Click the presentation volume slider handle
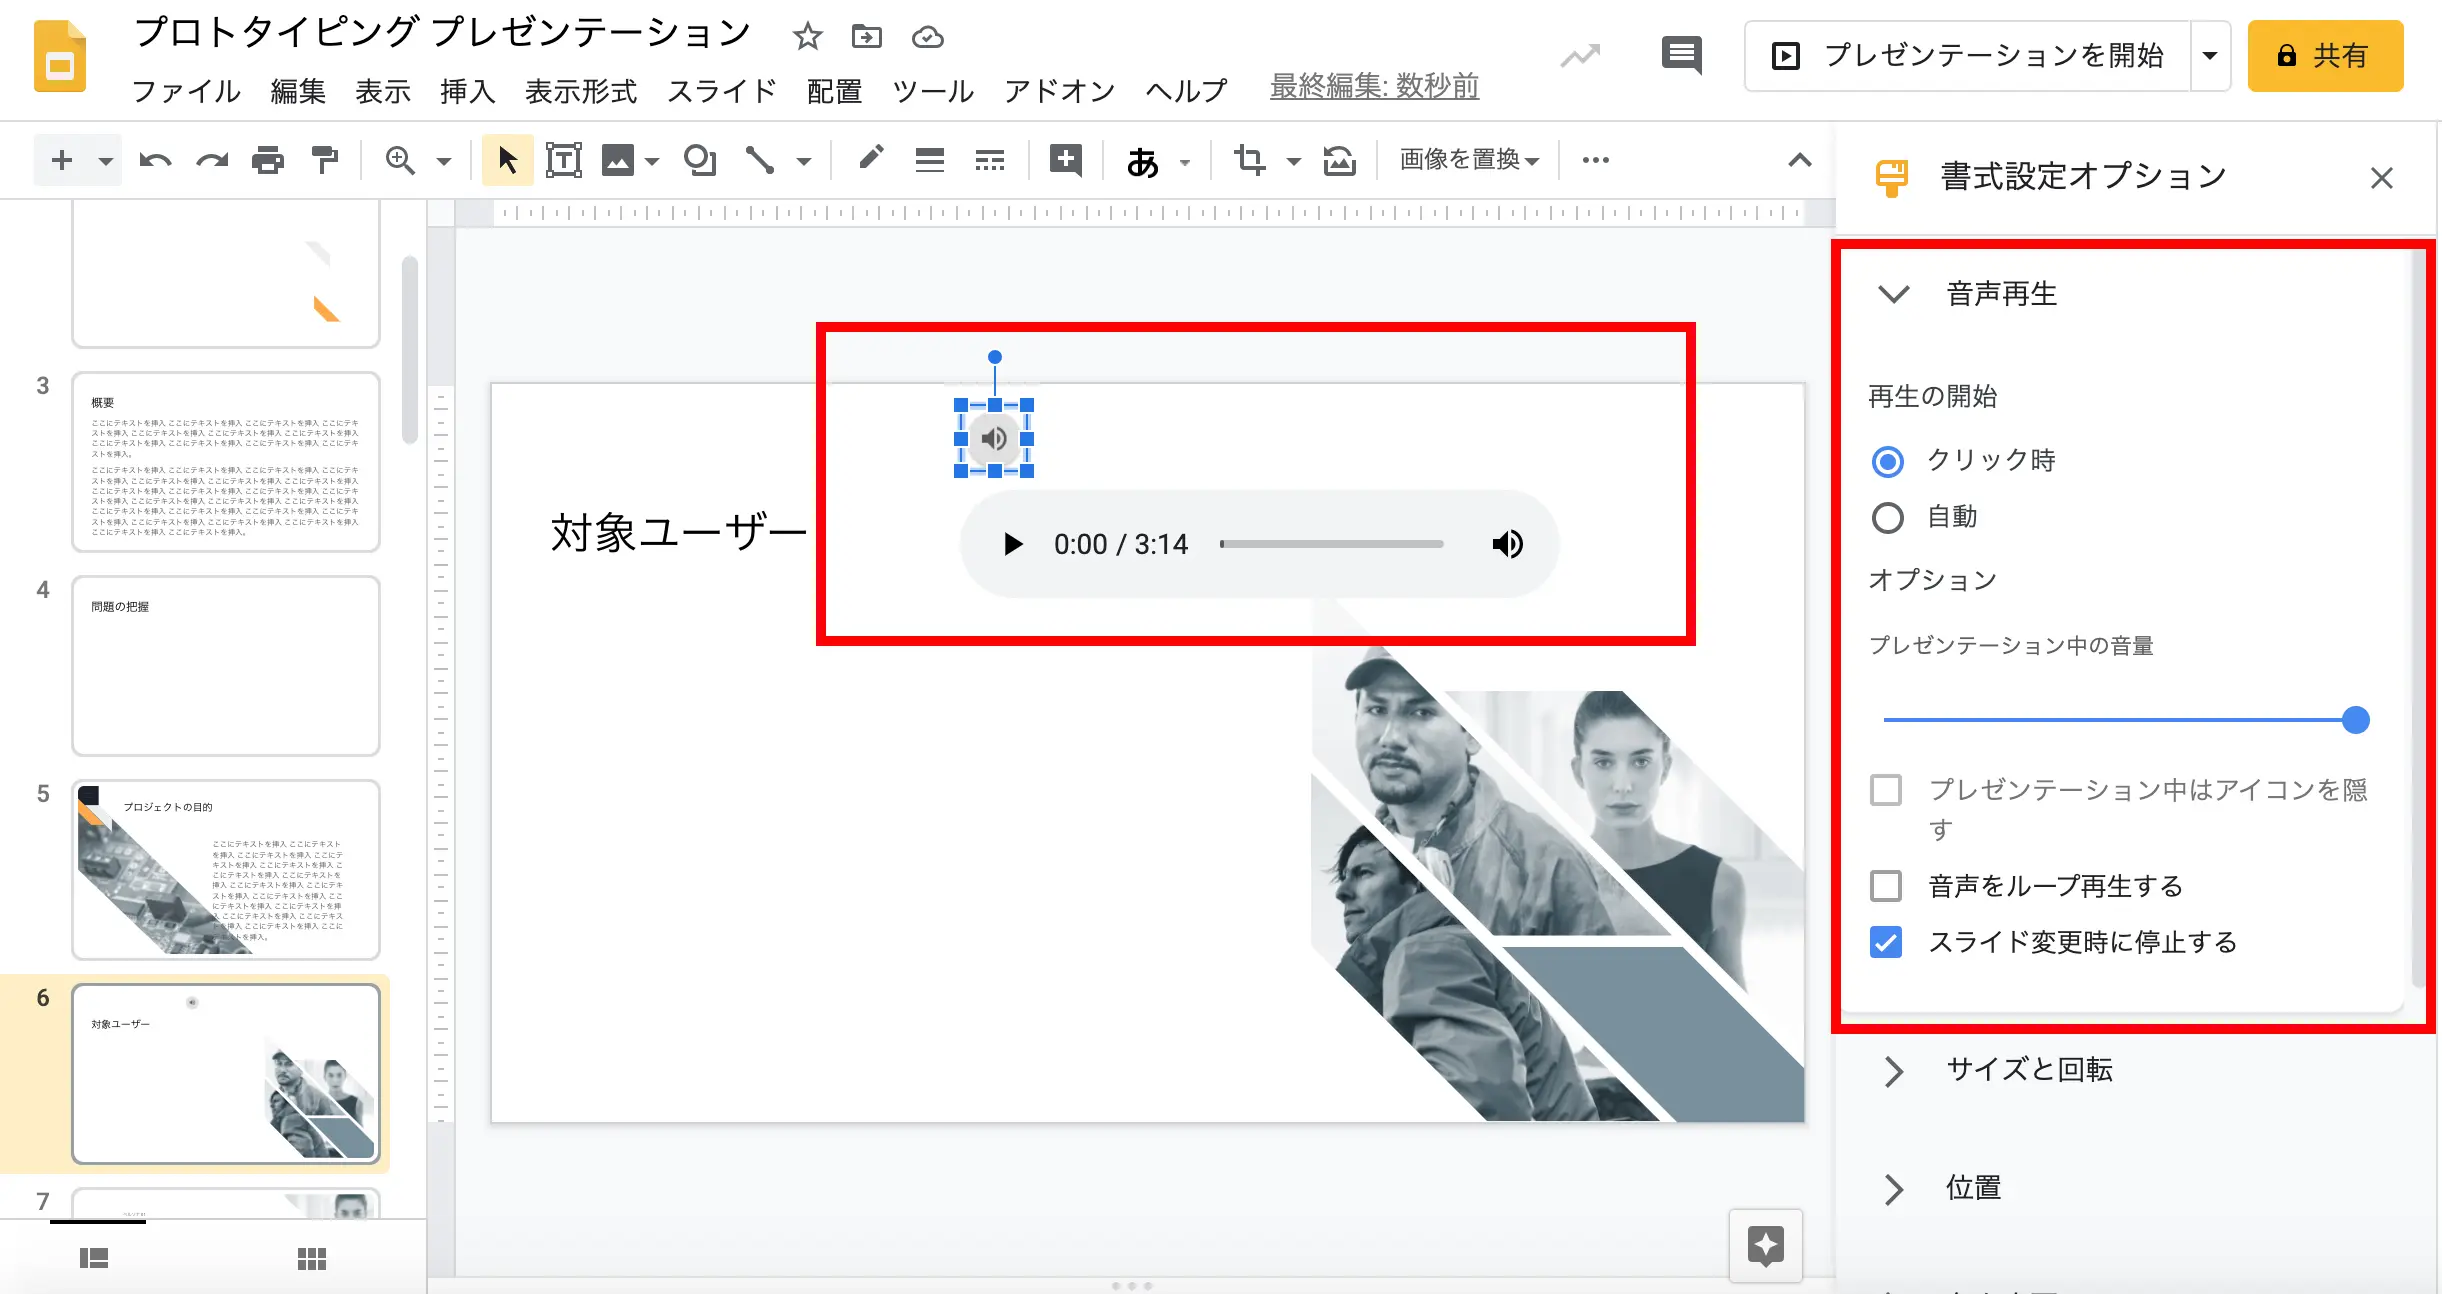2442x1294 pixels. [x=2355, y=720]
